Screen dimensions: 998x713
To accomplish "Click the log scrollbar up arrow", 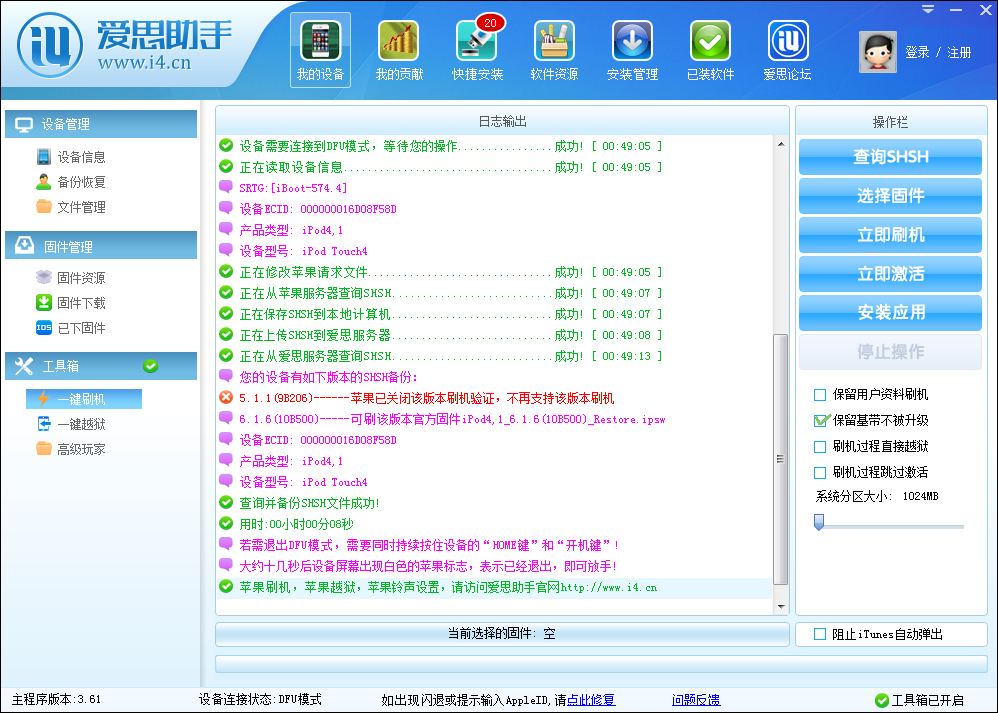I will (781, 144).
